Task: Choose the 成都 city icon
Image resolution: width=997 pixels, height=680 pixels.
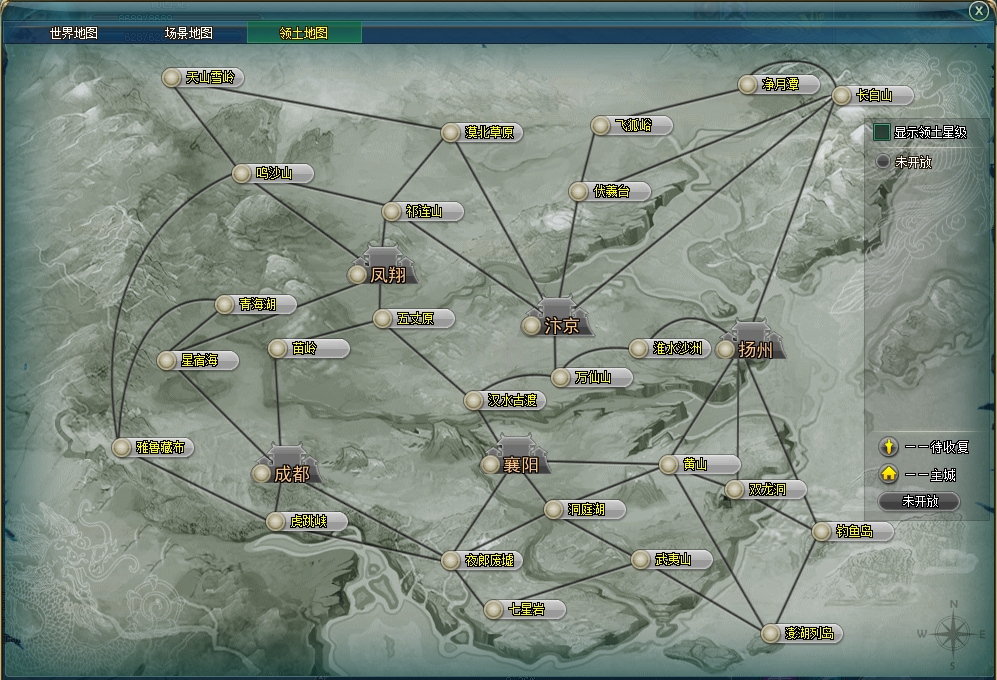Action: (x=288, y=467)
